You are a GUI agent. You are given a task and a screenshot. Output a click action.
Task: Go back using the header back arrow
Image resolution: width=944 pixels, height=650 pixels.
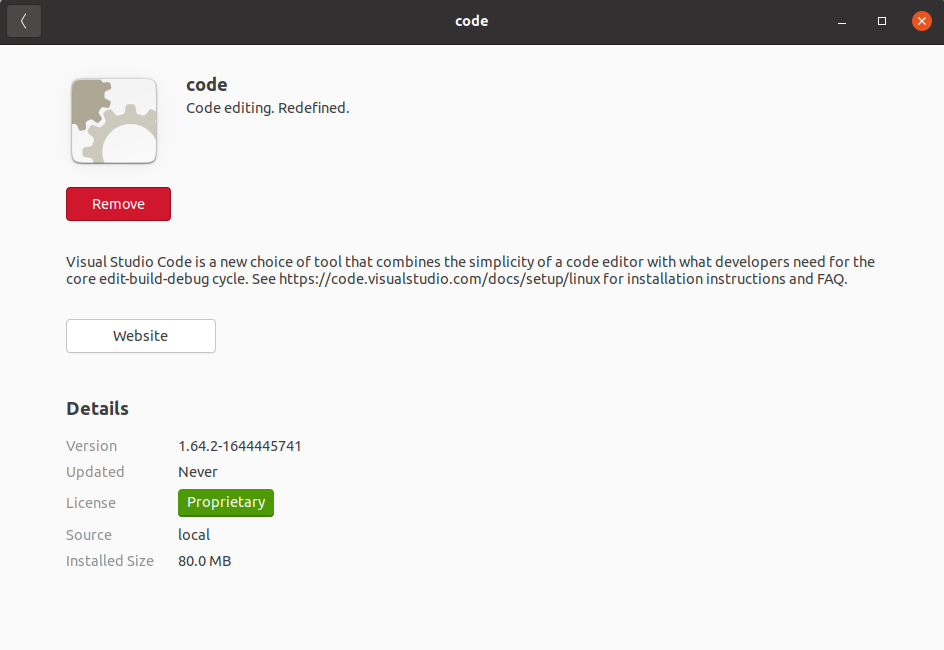coord(24,21)
